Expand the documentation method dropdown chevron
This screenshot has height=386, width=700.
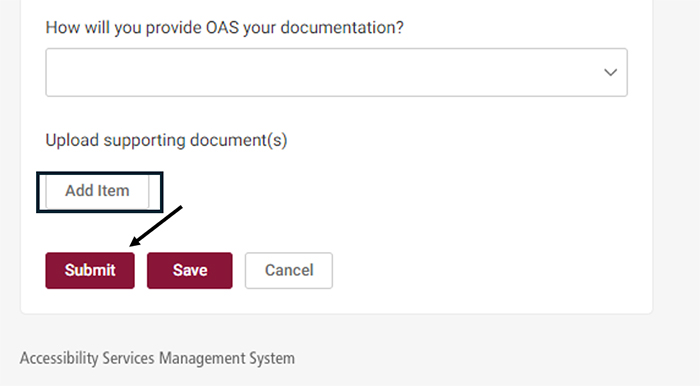click(x=610, y=72)
